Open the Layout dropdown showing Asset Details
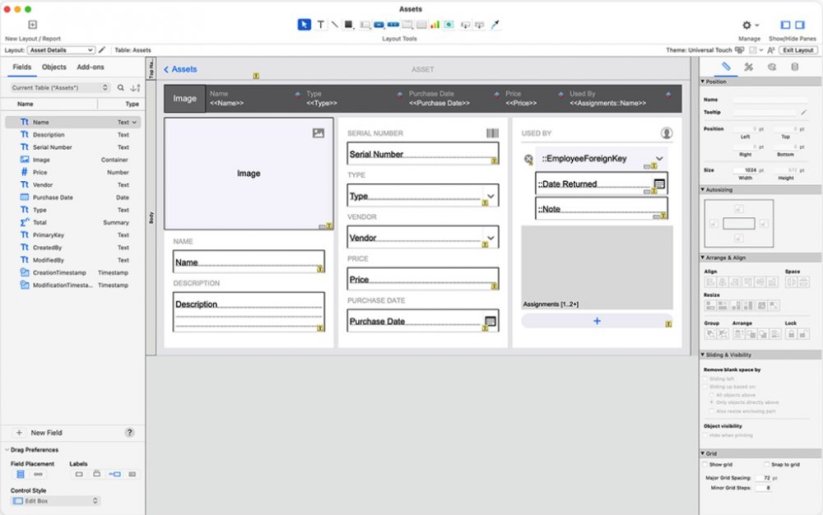 [x=61, y=50]
